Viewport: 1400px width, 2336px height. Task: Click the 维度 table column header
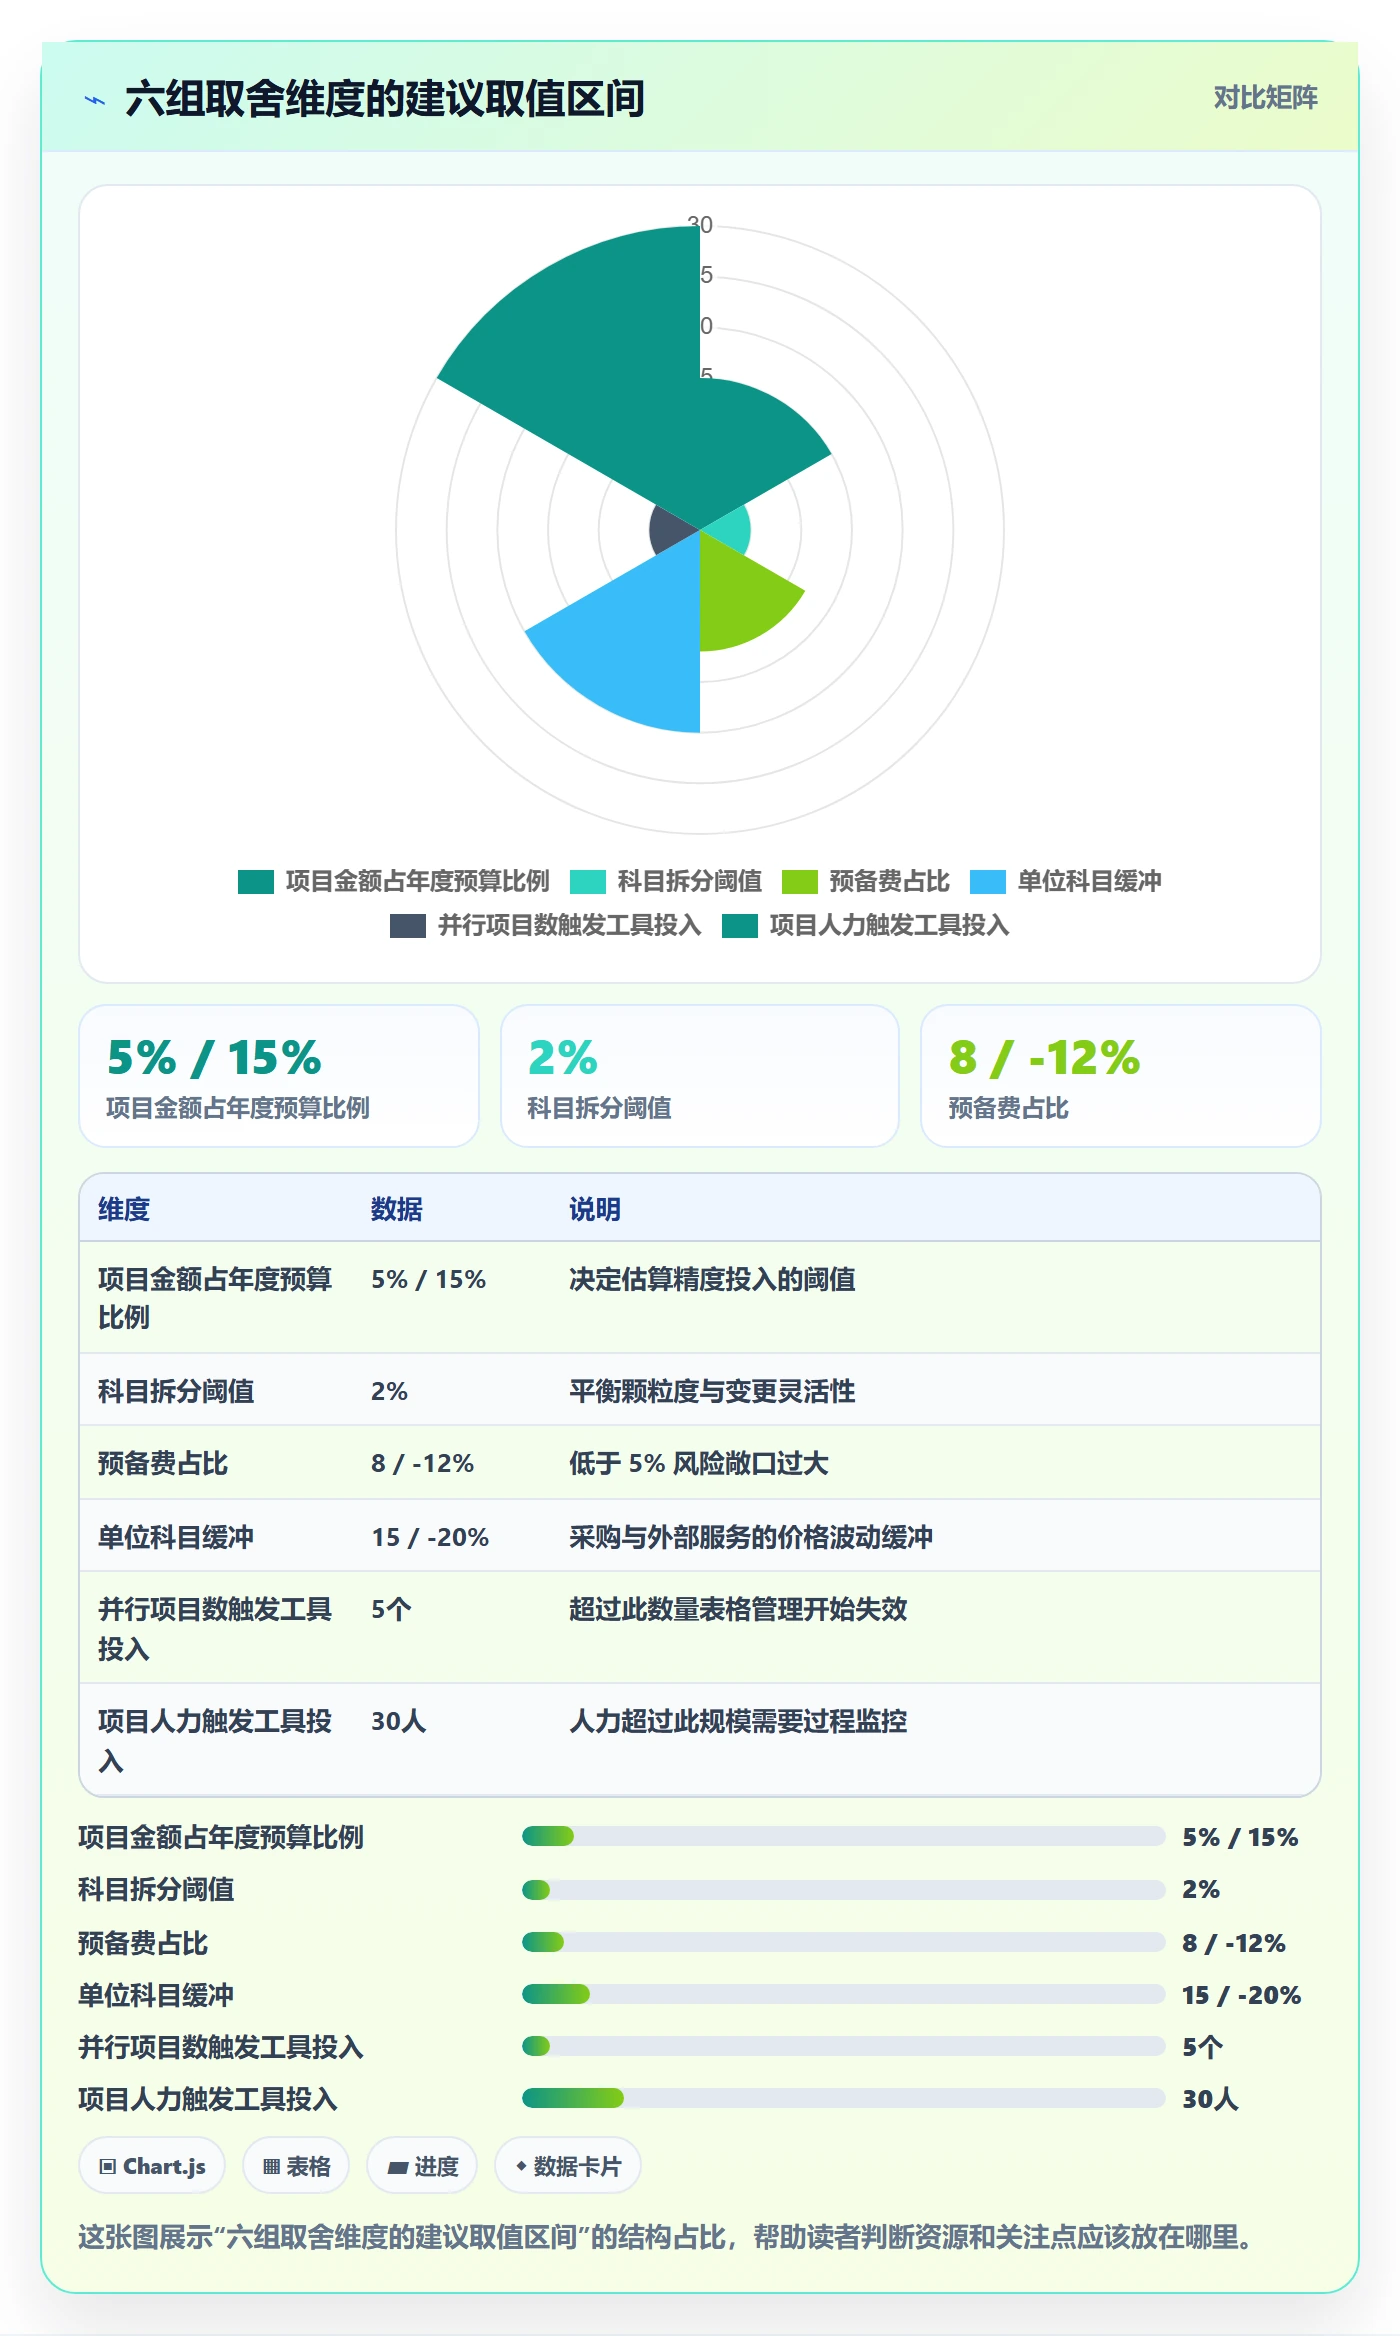pos(124,1209)
